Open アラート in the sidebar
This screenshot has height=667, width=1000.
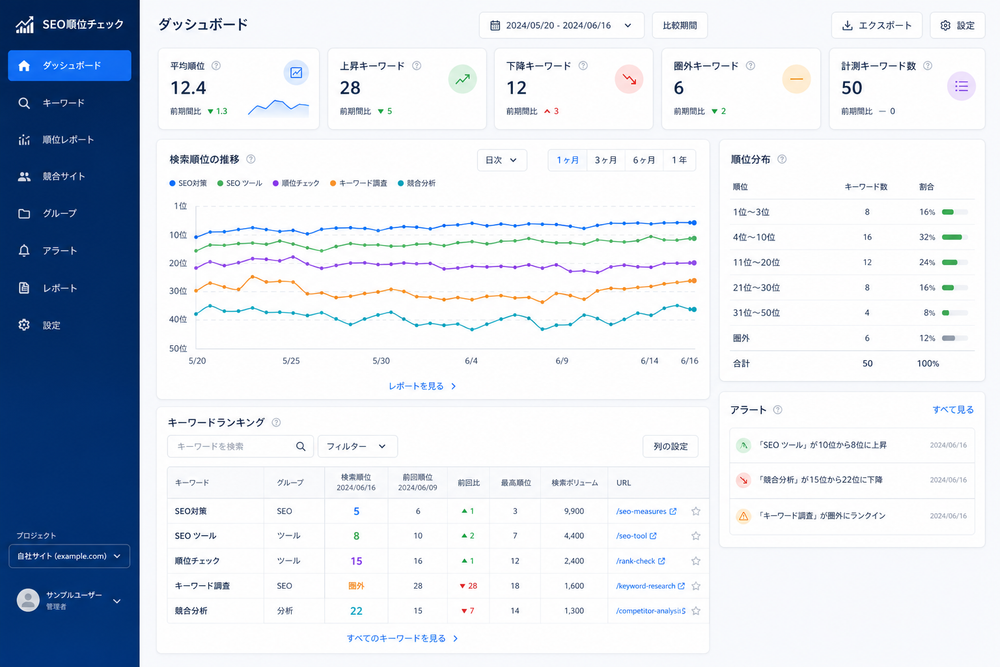click(70, 251)
